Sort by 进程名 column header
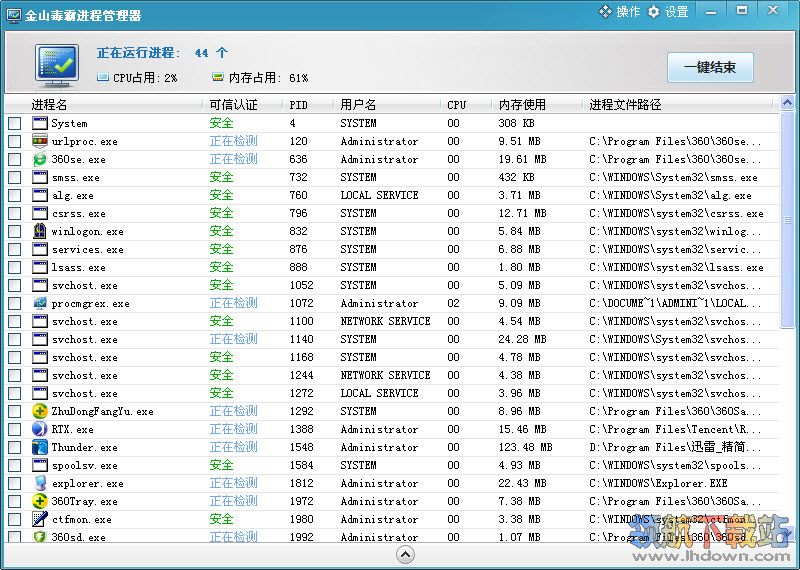Viewport: 800px width, 570px height. click(x=49, y=105)
